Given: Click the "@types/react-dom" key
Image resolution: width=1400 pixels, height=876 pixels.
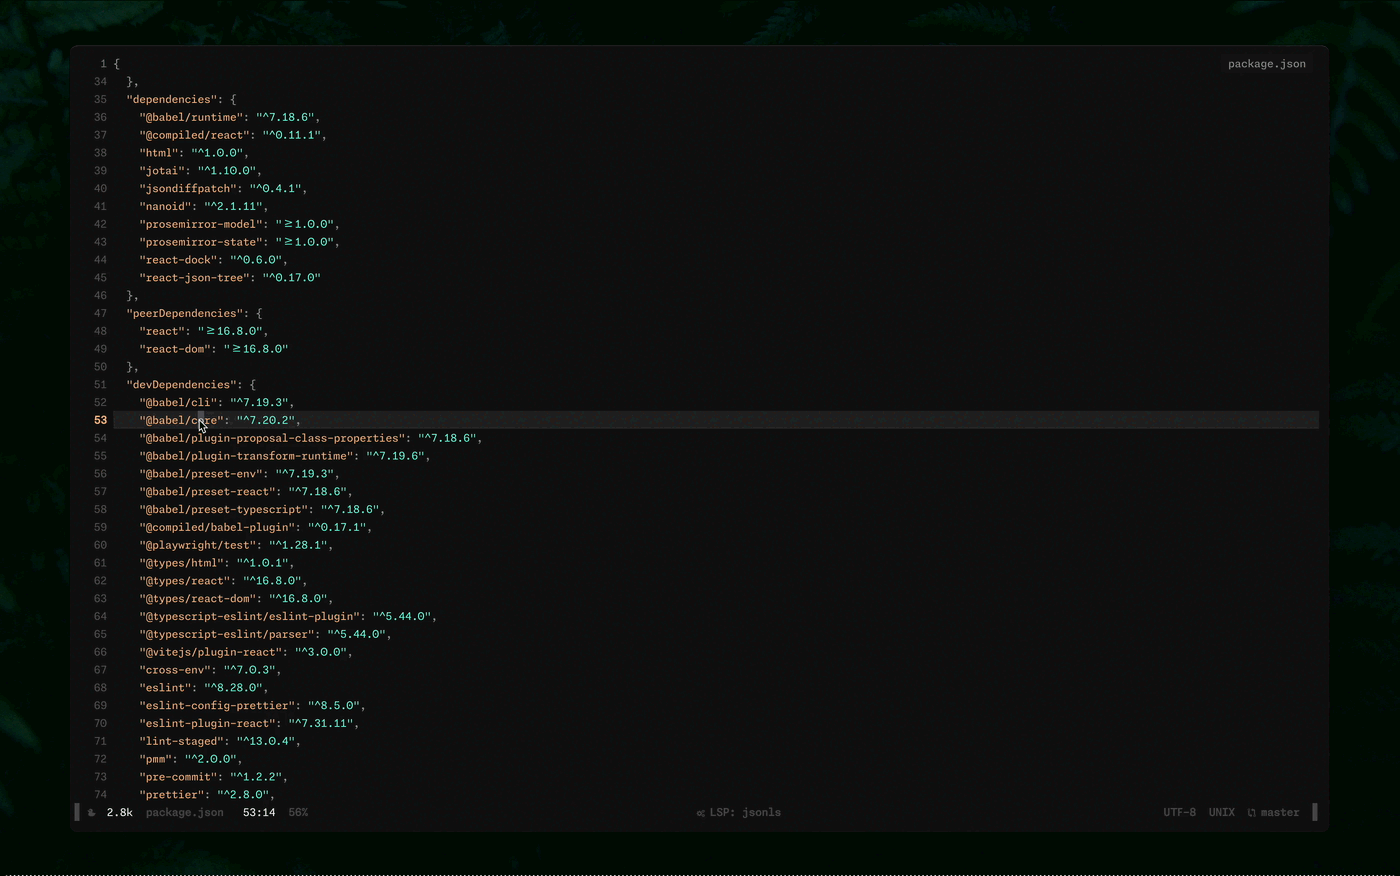Looking at the screenshot, I should pyautogui.click(x=198, y=599).
